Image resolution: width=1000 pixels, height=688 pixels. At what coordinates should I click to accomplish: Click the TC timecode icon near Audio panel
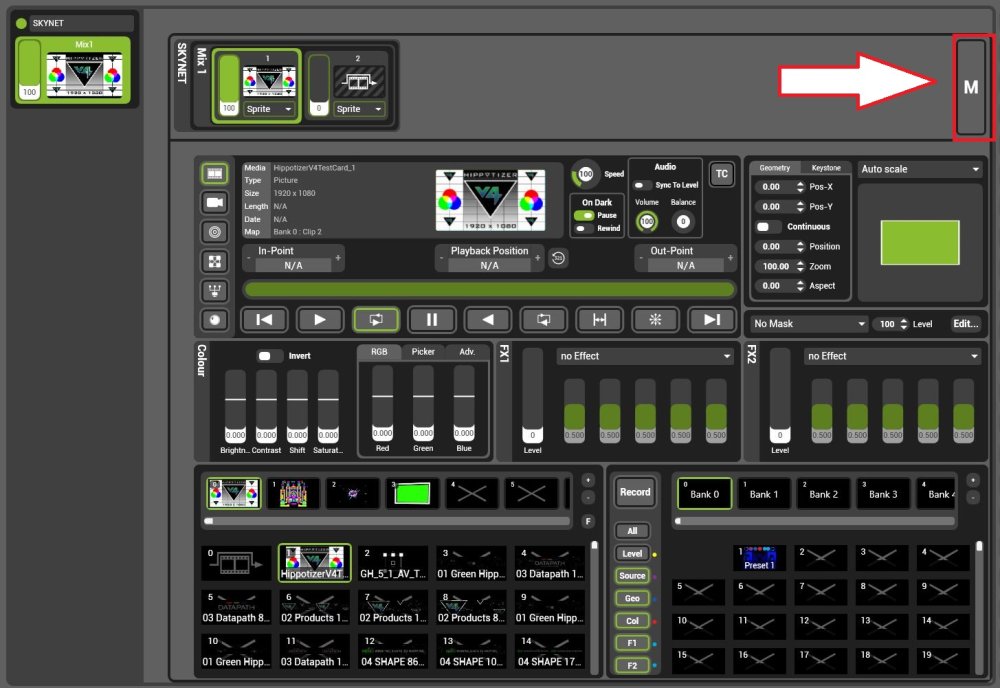[x=722, y=174]
